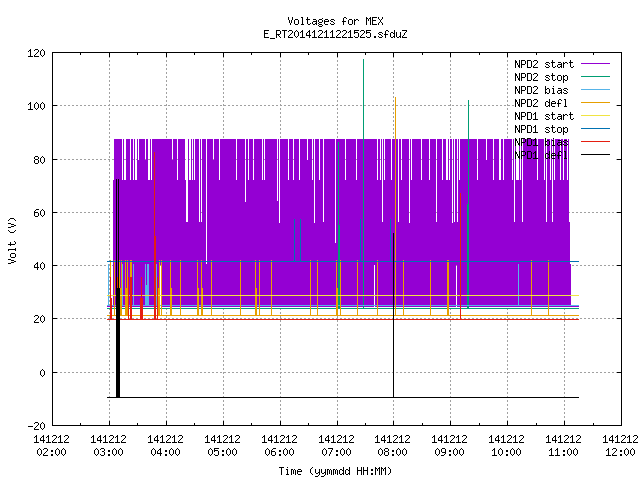
Task: Click the y-axis tick value 0
Action: (42, 373)
